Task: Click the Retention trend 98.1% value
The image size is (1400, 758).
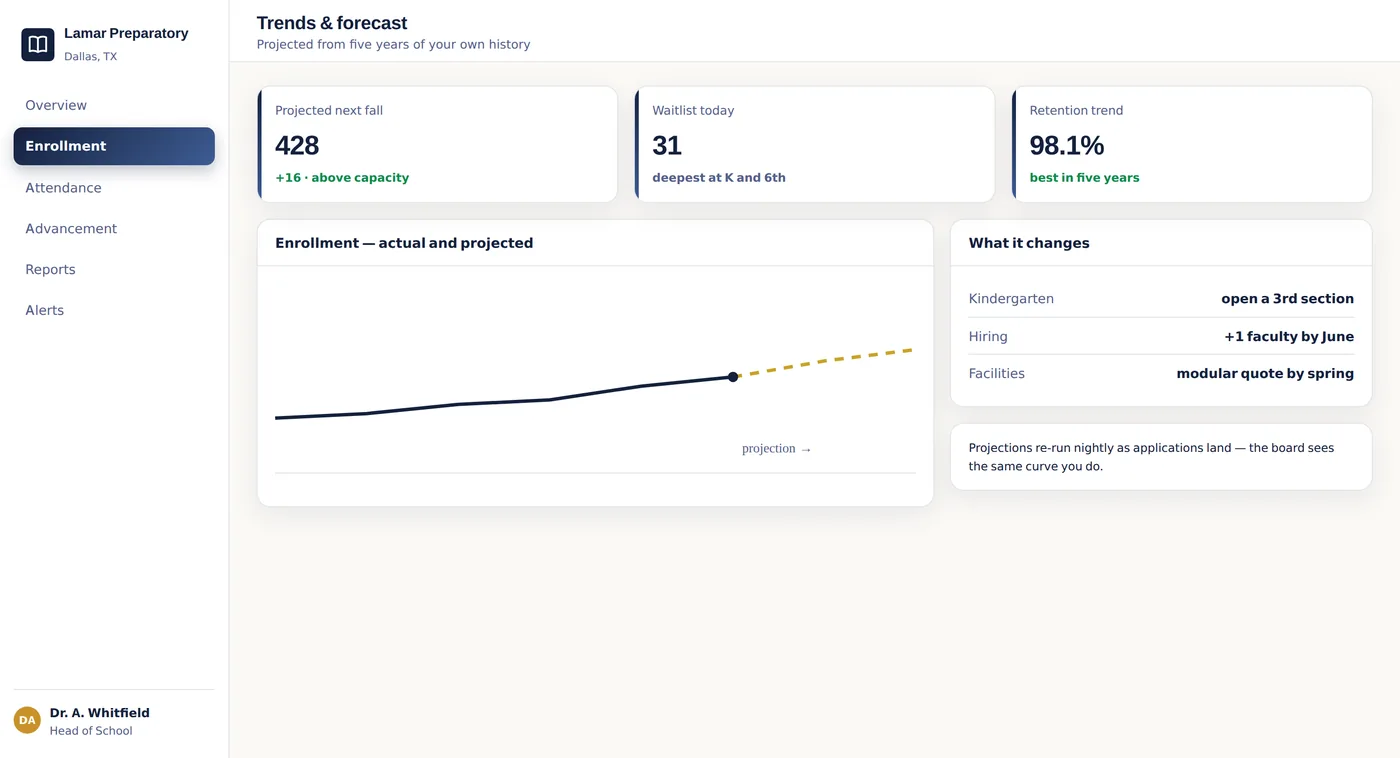Action: tap(1066, 145)
